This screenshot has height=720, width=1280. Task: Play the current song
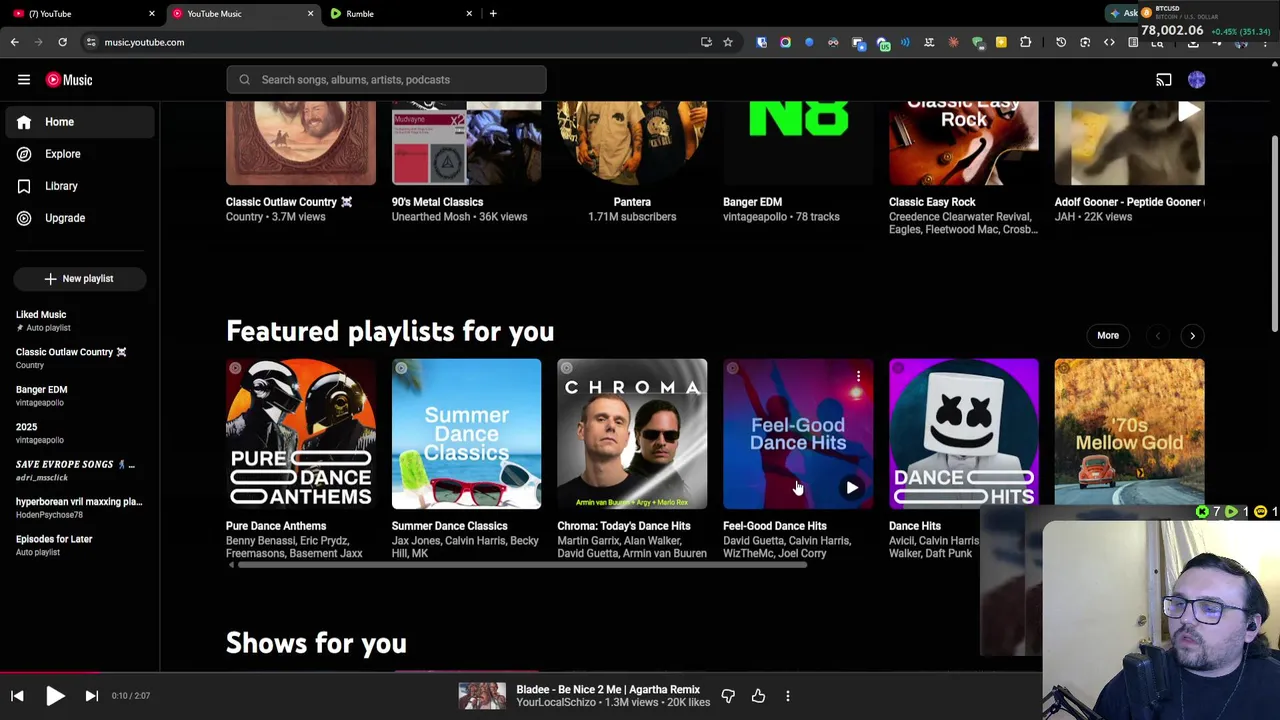click(x=55, y=696)
